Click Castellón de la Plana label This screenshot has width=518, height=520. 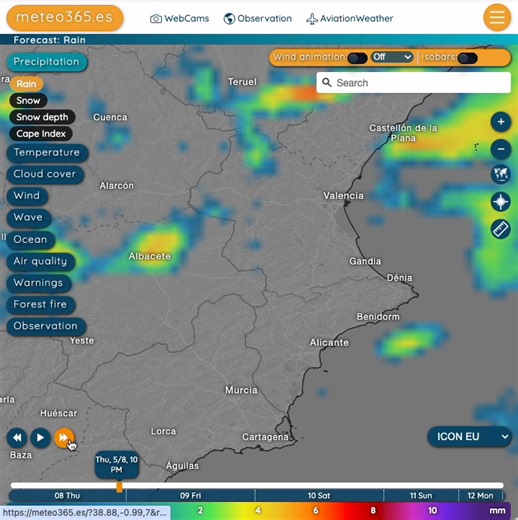tap(403, 133)
